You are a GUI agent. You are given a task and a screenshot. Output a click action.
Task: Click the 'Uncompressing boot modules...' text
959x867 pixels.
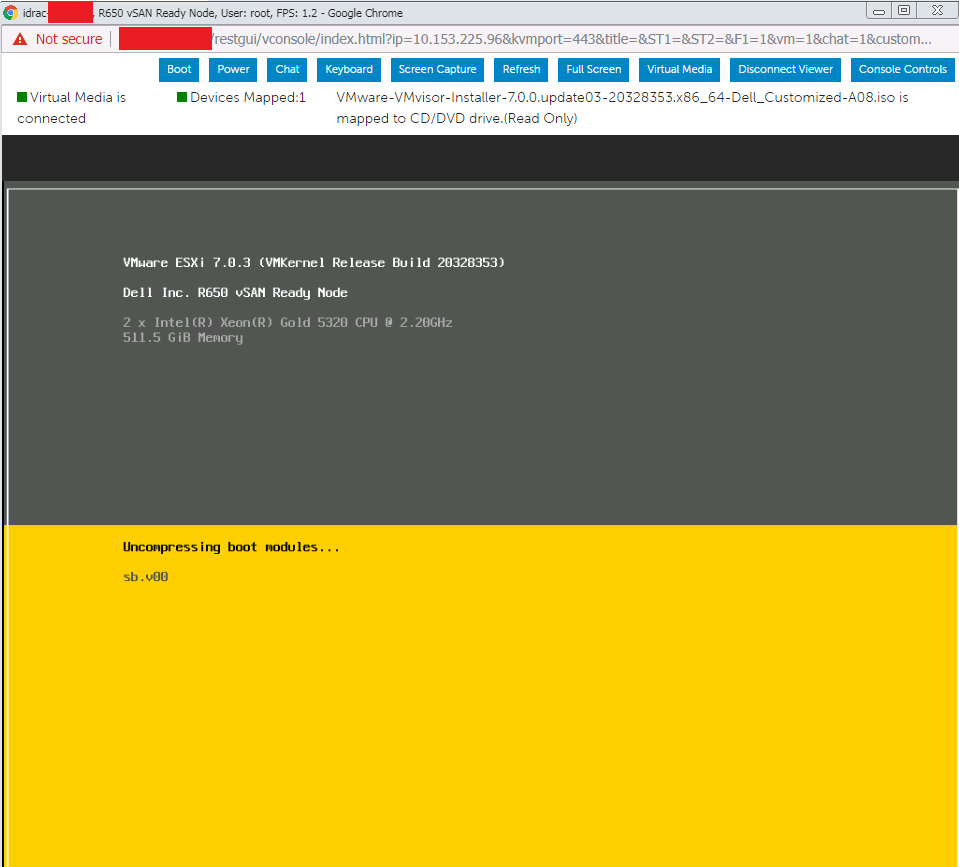click(231, 547)
